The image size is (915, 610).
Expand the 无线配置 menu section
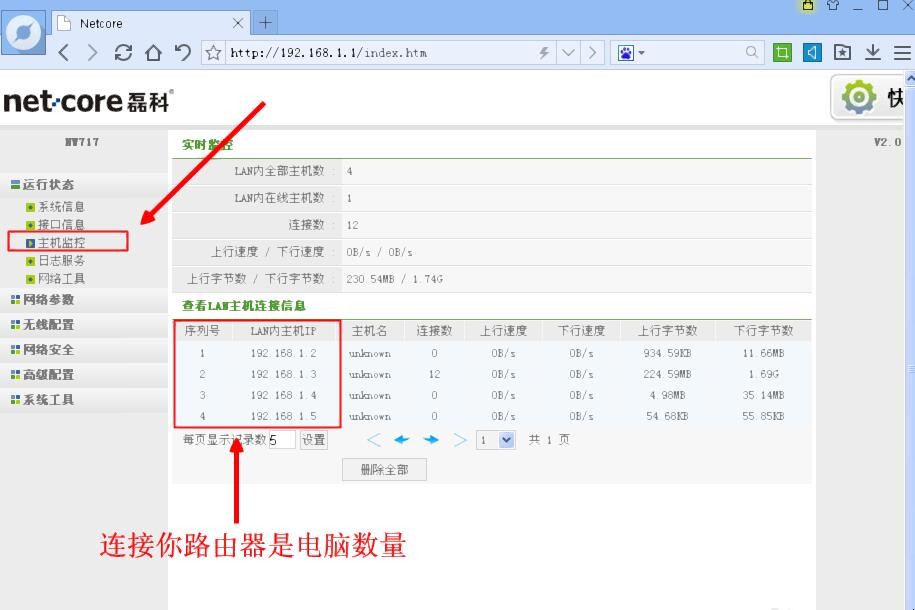pyautogui.click(x=48, y=325)
